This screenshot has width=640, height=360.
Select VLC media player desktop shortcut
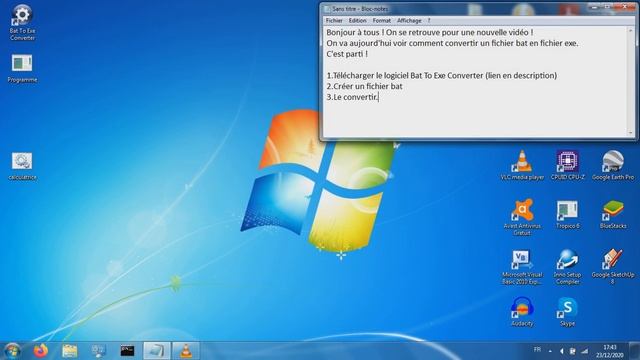coord(522,165)
